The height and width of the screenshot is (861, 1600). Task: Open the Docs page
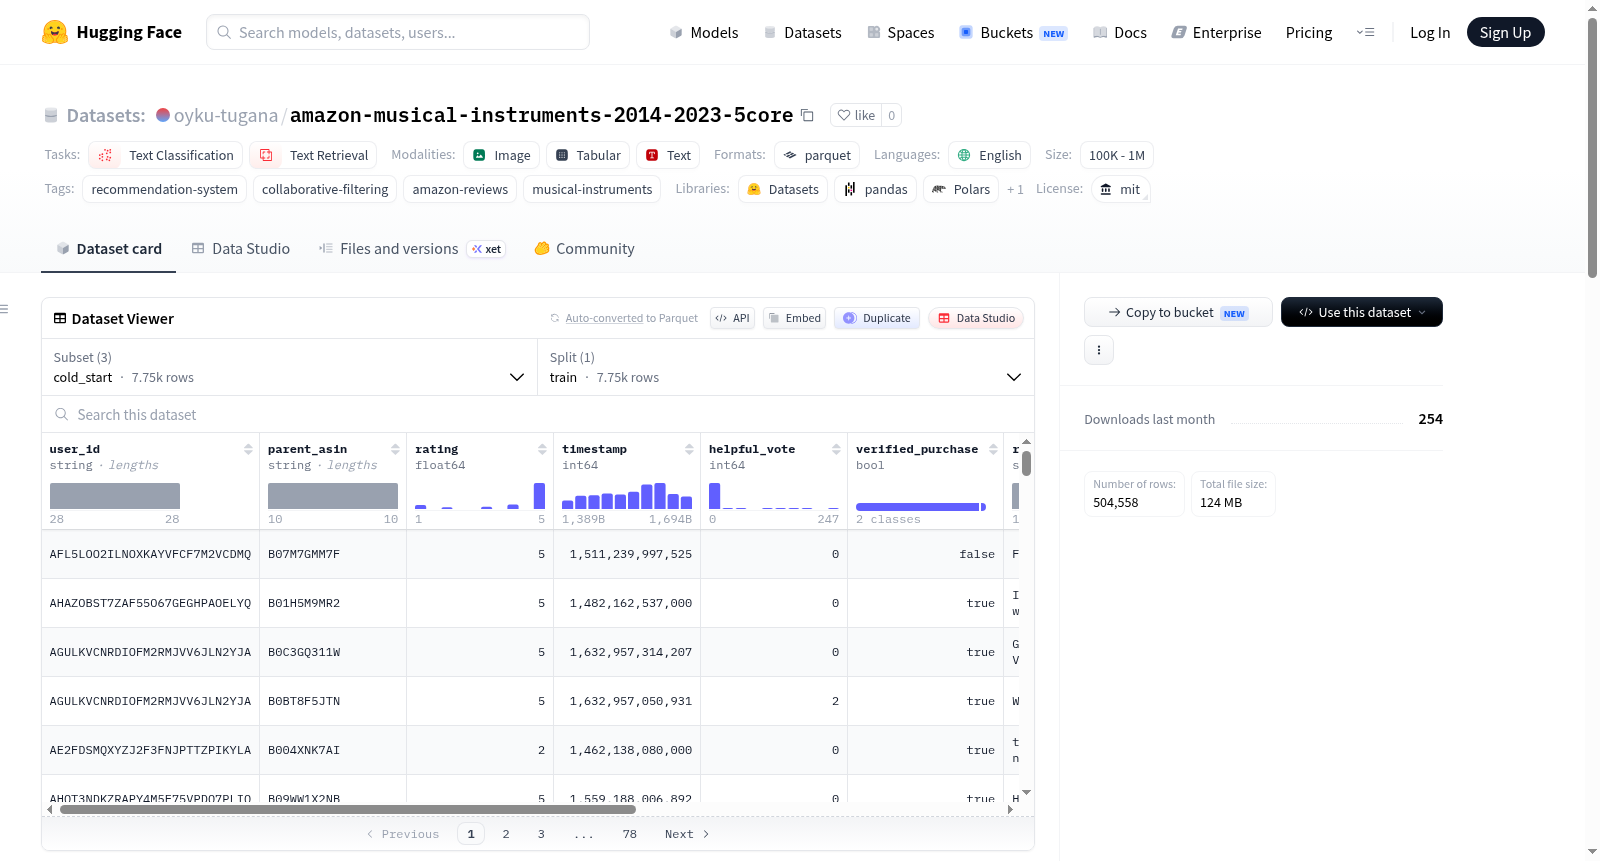(1119, 32)
